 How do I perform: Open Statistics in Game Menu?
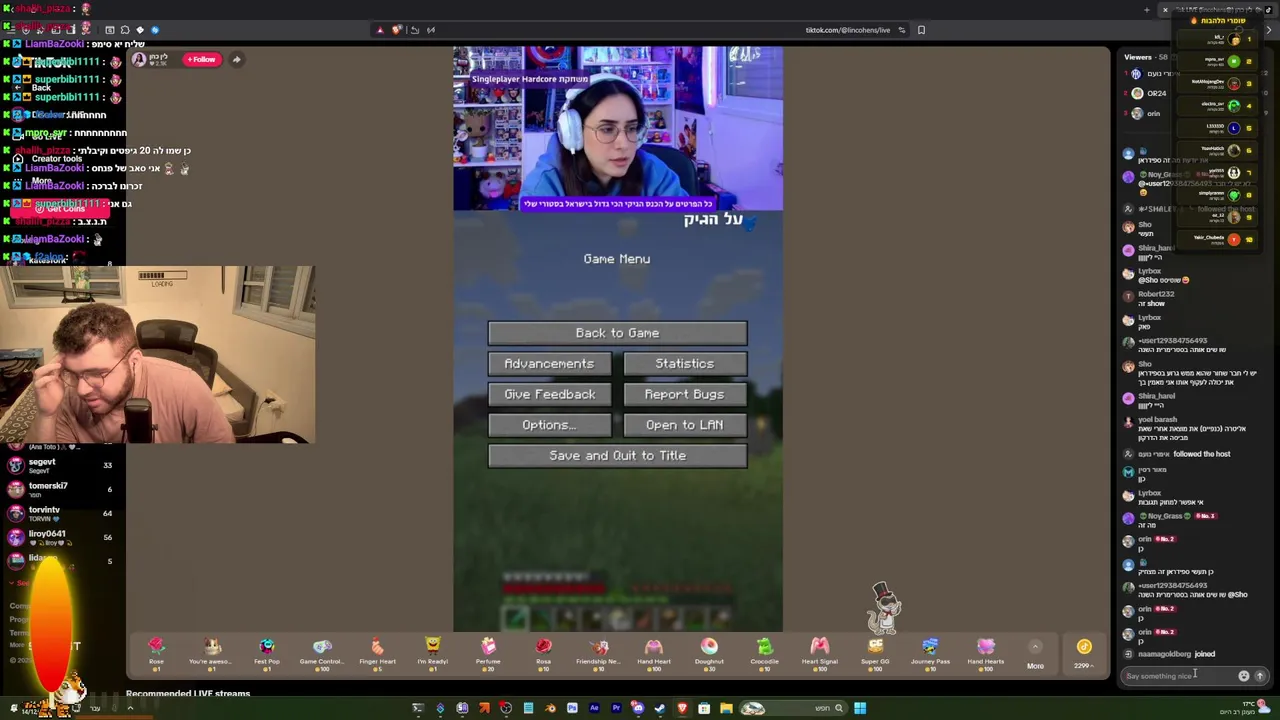click(685, 364)
